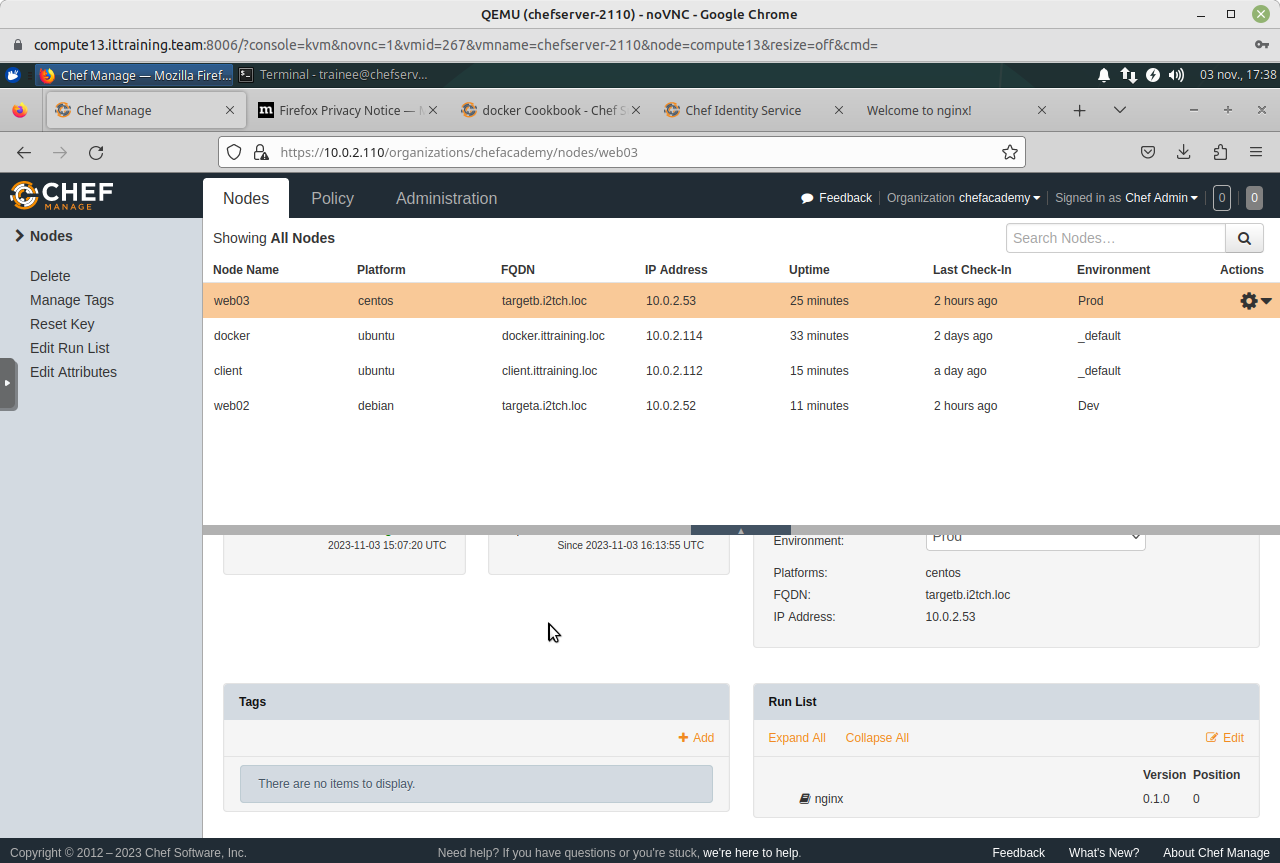Viewport: 1280px width, 863px height.
Task: Click the Add tag button
Action: (696, 738)
